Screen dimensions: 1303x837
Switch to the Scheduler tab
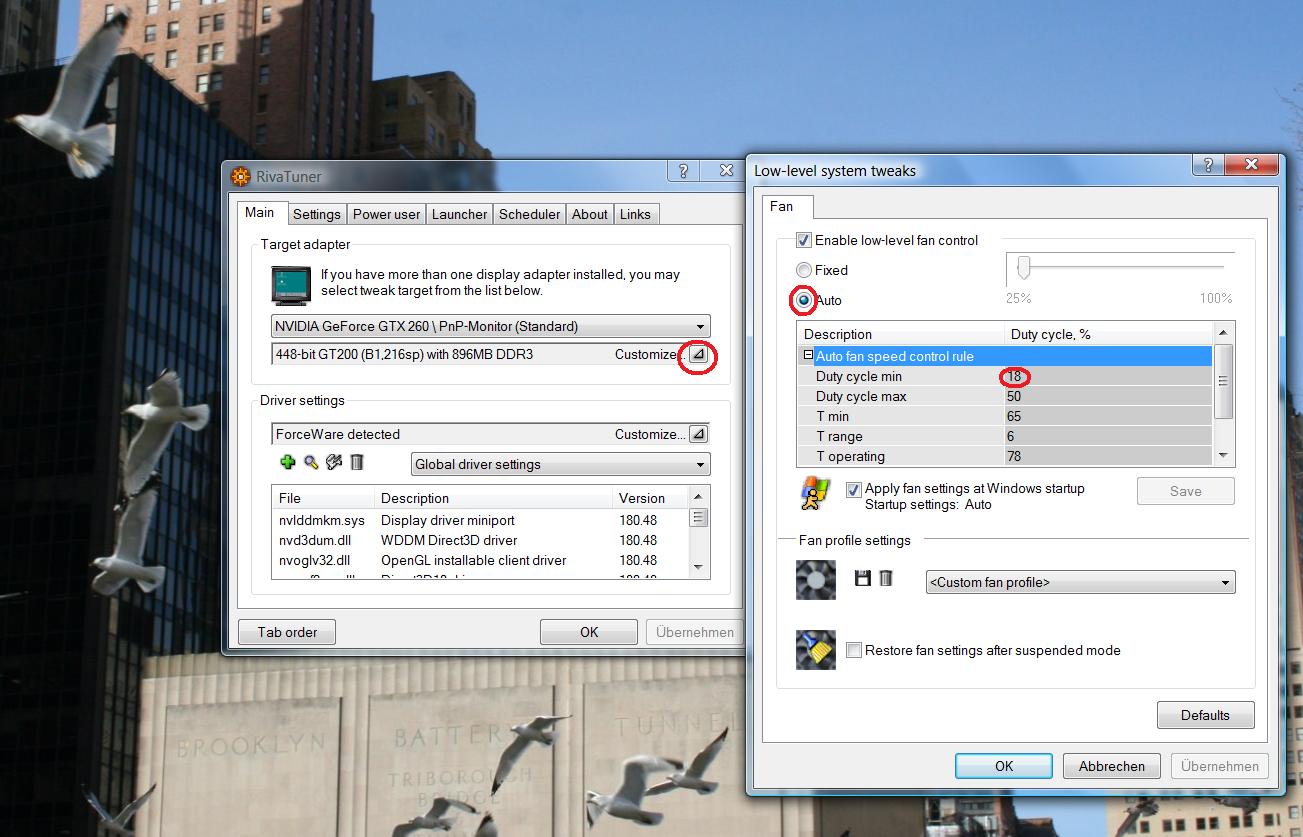(530, 214)
